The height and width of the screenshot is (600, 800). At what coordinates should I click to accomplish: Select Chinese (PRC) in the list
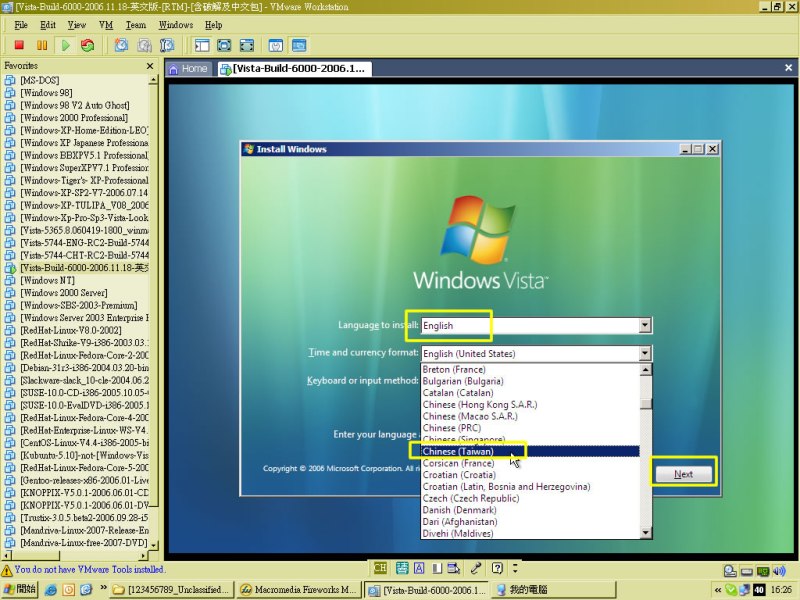[x=530, y=428]
